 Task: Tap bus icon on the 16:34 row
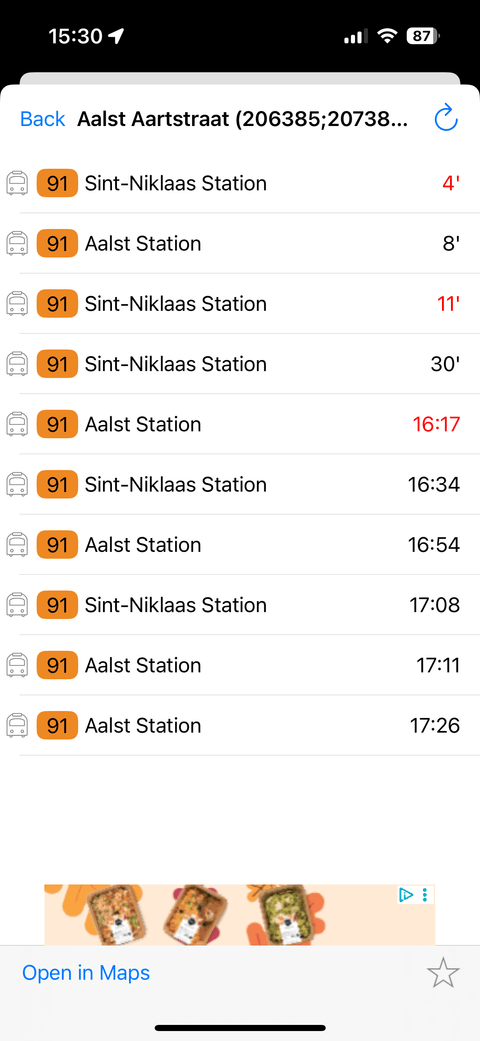17,484
